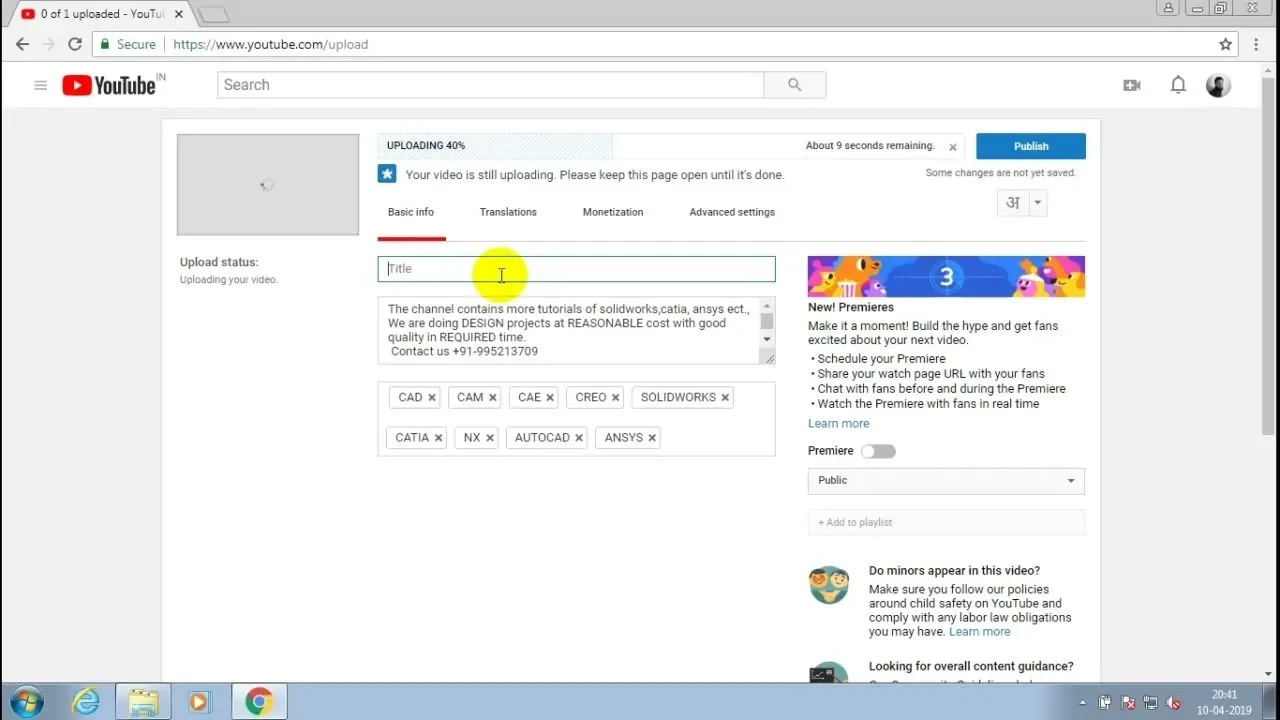Reload the page
1280x720 pixels.
coord(75,44)
